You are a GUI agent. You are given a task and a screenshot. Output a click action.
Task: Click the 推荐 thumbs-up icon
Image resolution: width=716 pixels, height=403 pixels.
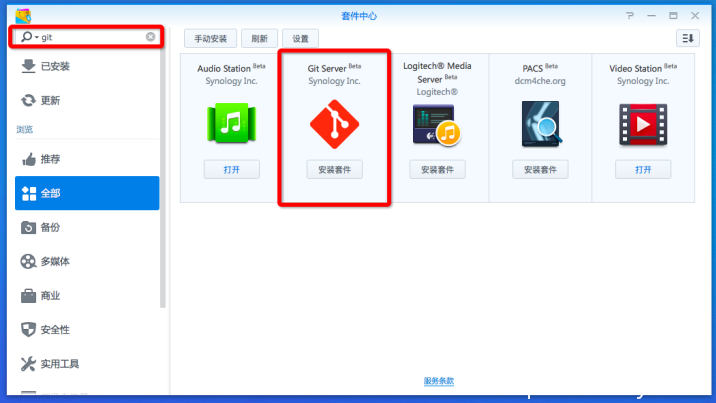[x=29, y=159]
